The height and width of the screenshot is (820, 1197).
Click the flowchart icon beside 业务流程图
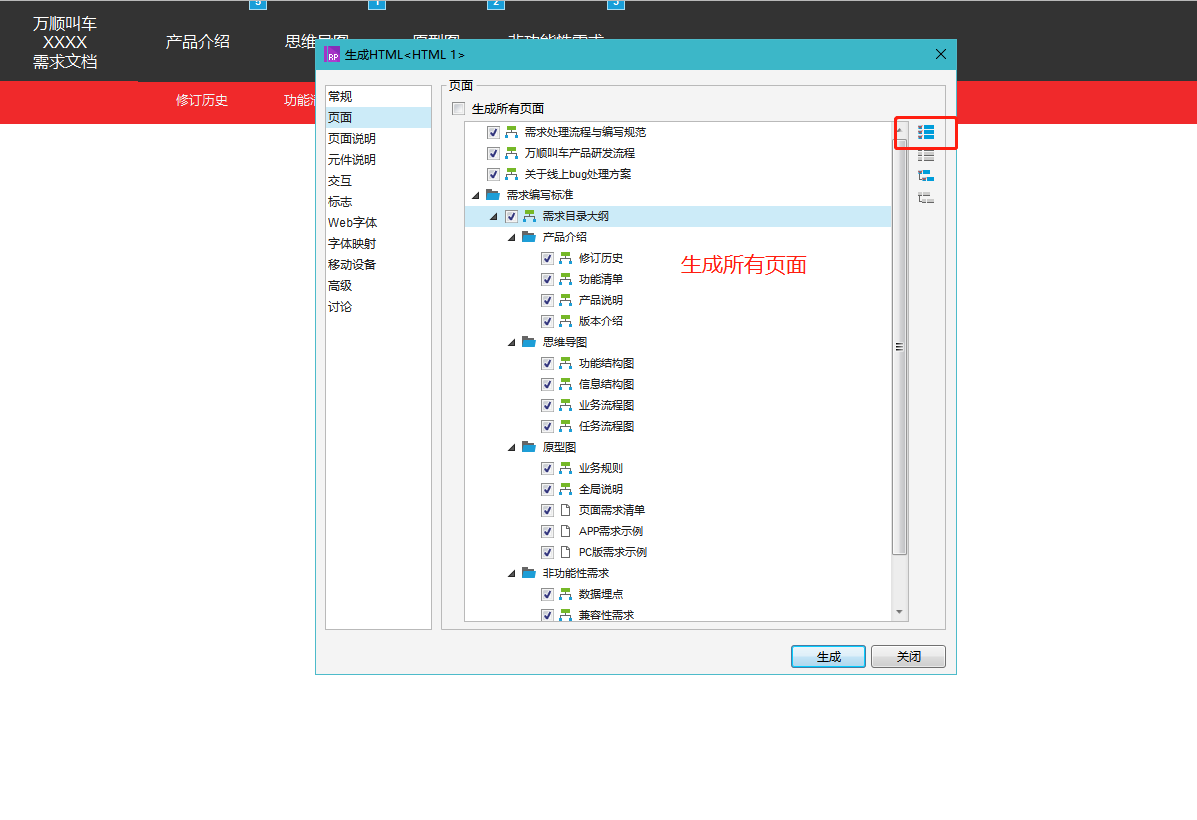(565, 405)
